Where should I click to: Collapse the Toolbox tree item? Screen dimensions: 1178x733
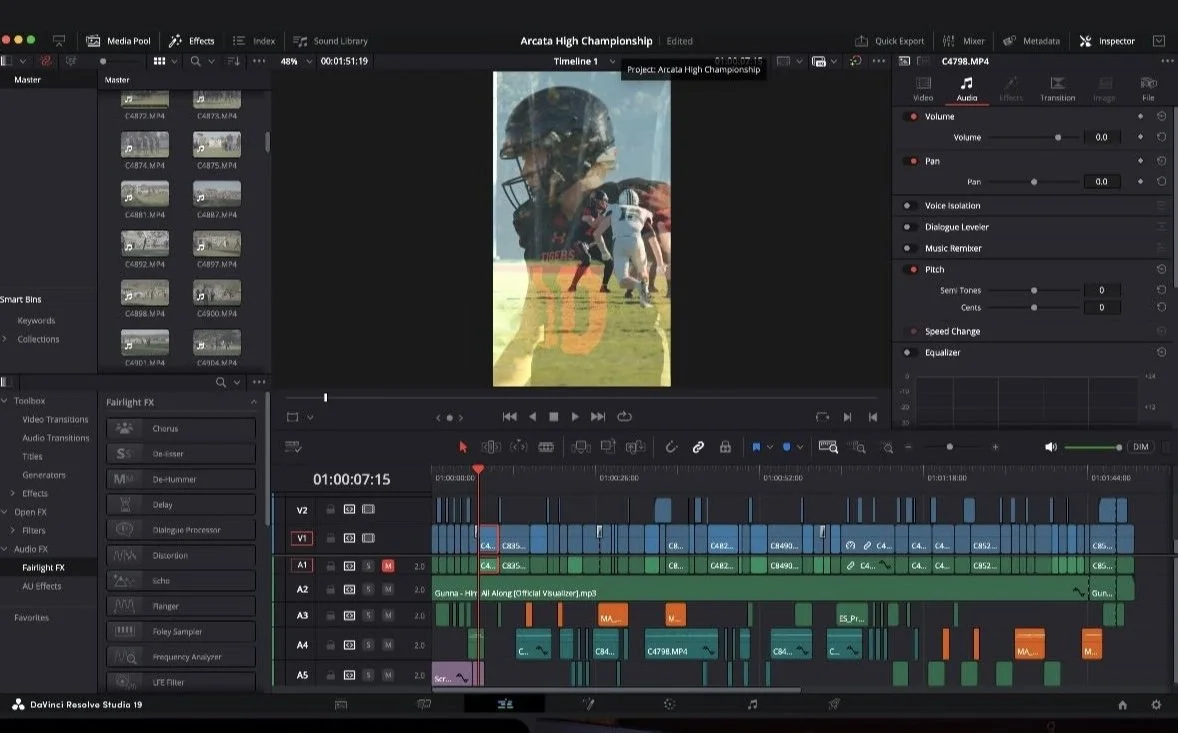coord(5,401)
